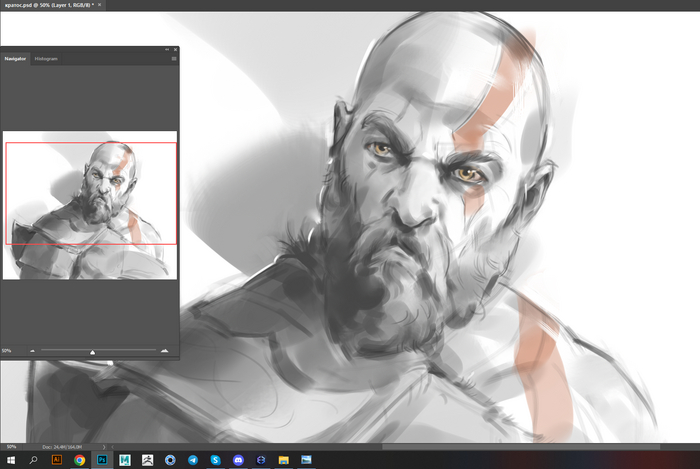
Task: Open Google Chrome from taskbar
Action: click(x=79, y=460)
